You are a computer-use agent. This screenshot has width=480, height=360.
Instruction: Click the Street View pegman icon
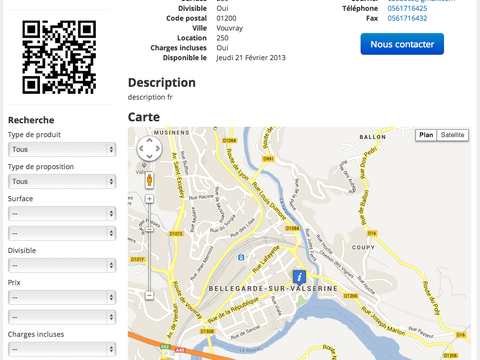point(149,180)
